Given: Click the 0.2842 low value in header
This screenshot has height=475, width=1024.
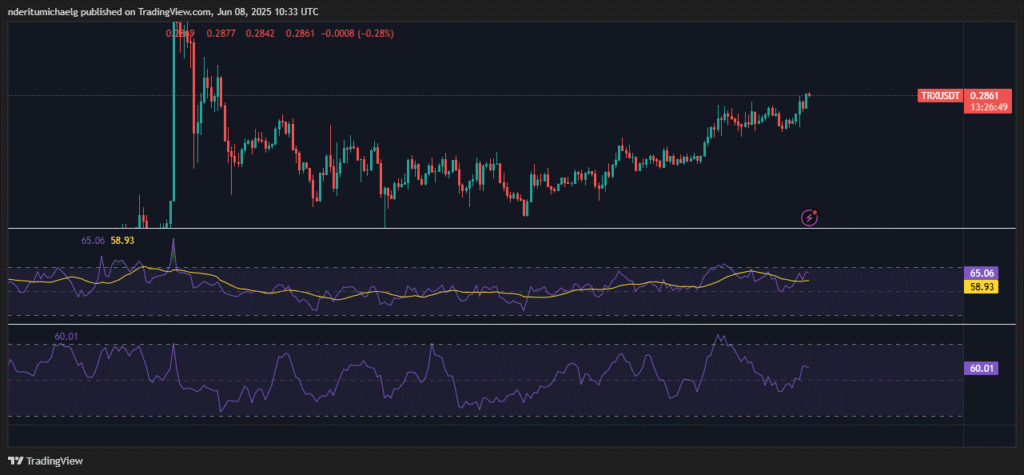Looking at the screenshot, I should click(258, 33).
